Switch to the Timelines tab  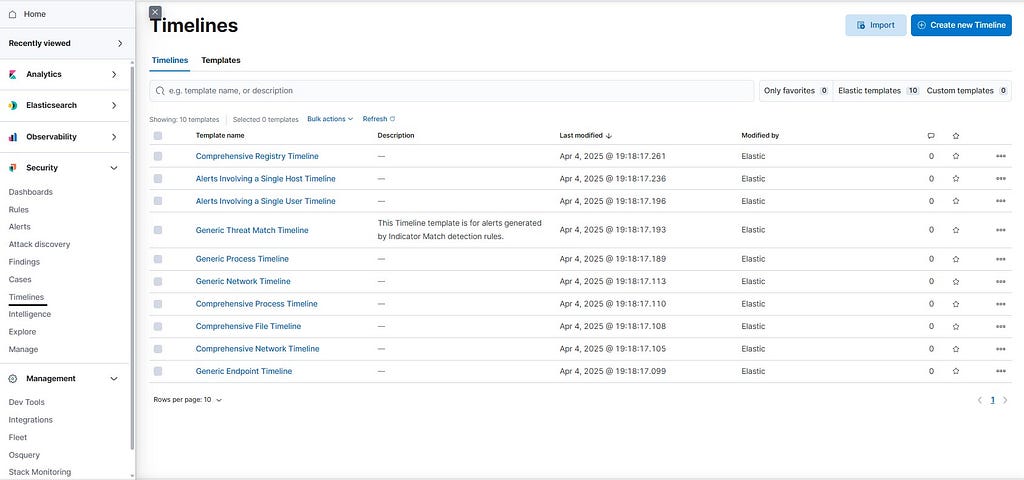pos(170,60)
